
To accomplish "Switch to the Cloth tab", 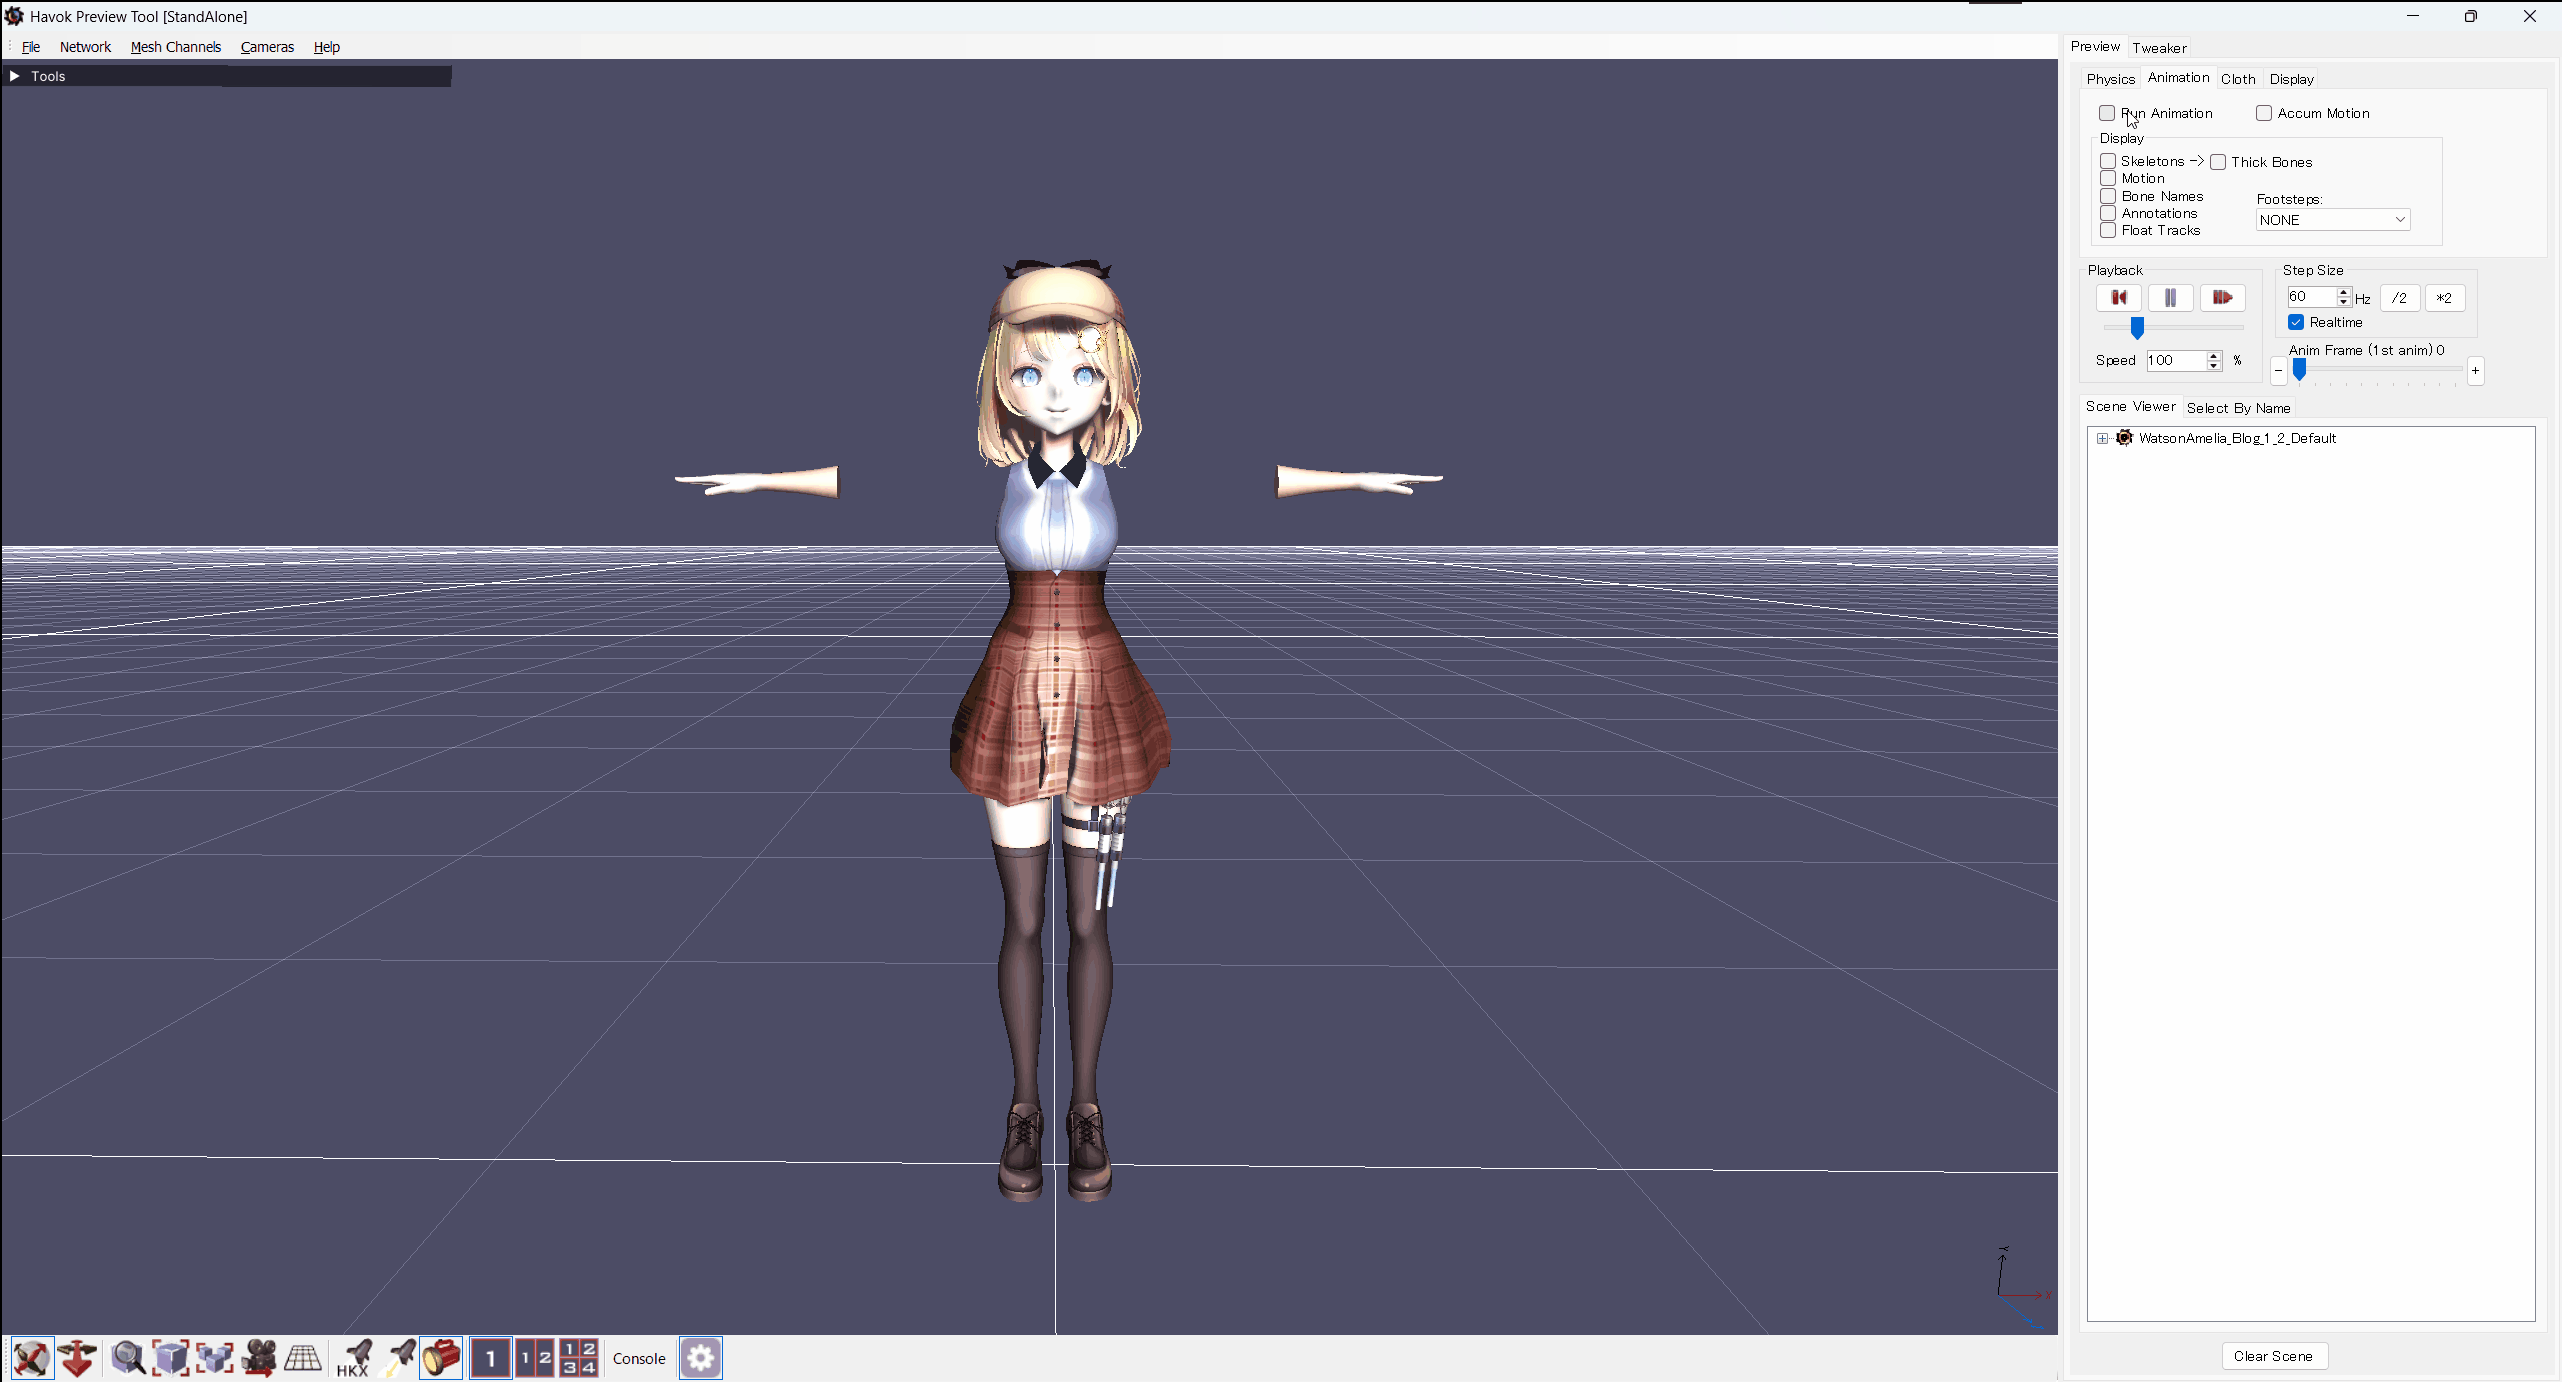I will (2238, 79).
